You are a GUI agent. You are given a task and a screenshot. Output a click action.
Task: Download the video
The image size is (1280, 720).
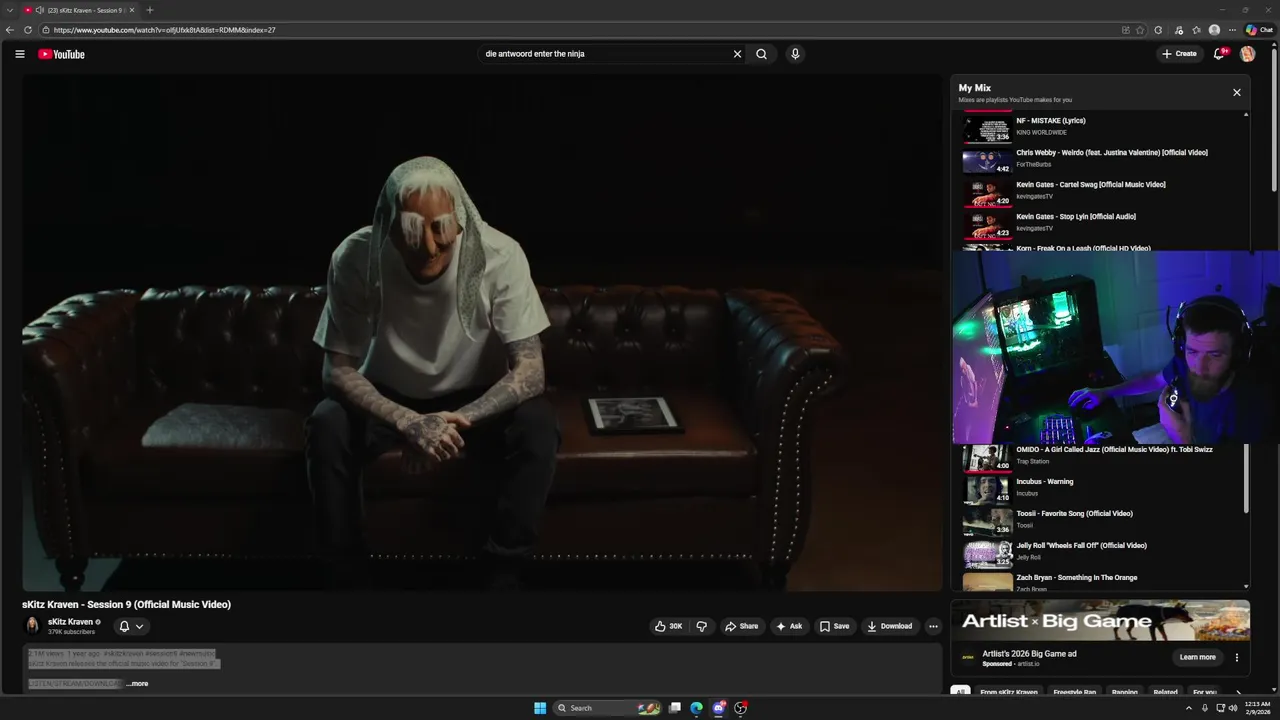pos(889,626)
